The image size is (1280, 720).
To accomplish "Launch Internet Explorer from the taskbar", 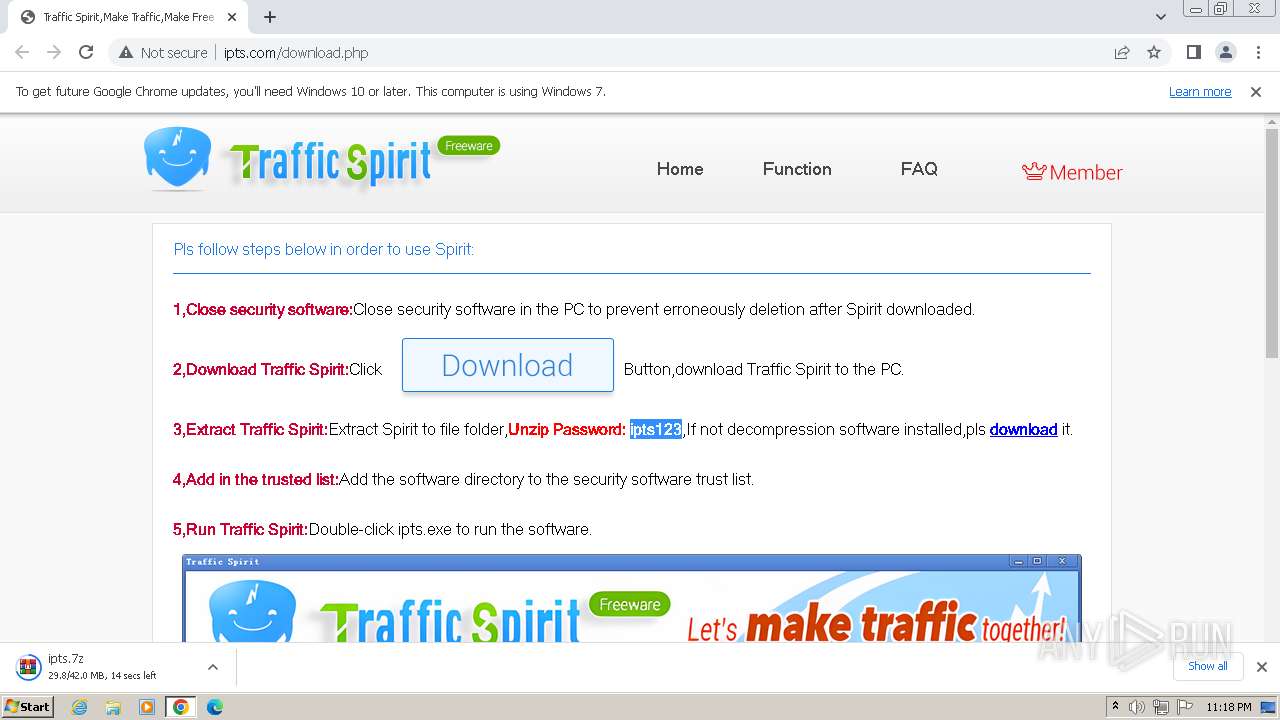I will (80, 707).
